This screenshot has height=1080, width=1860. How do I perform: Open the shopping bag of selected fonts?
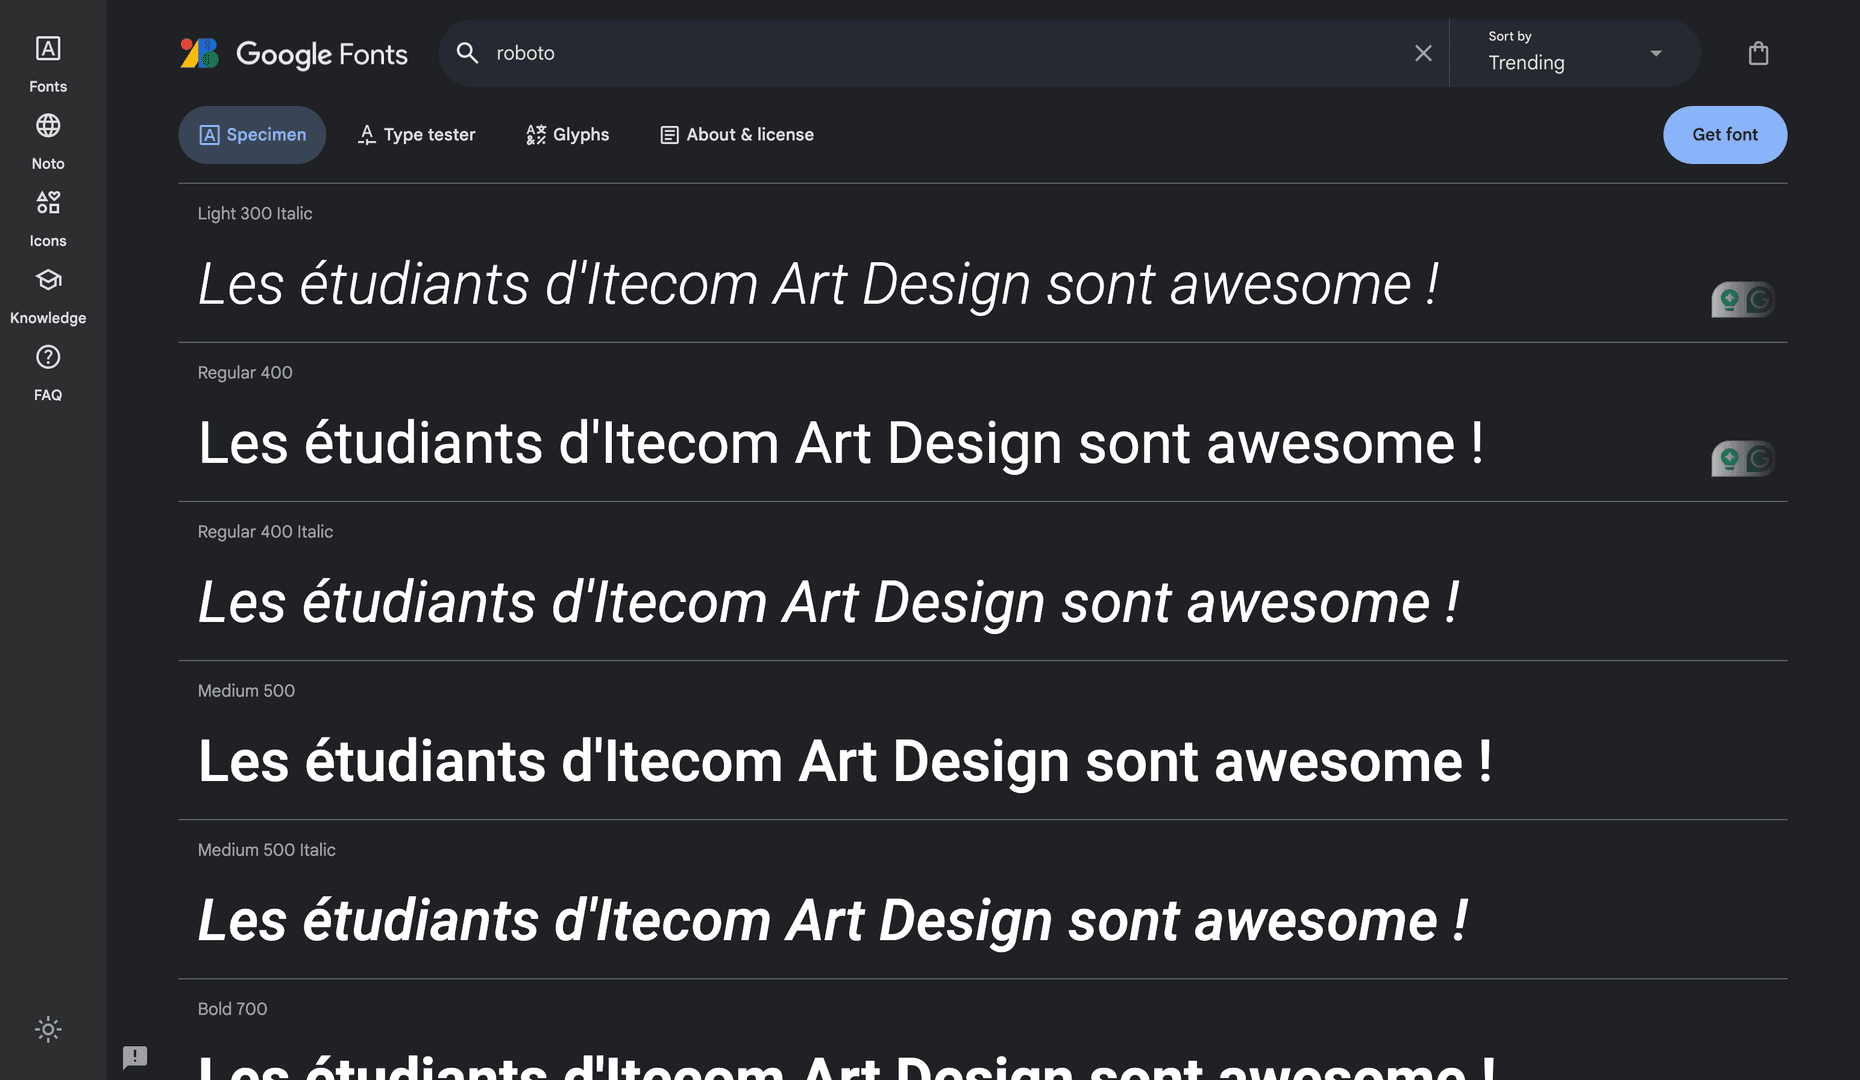1758,53
